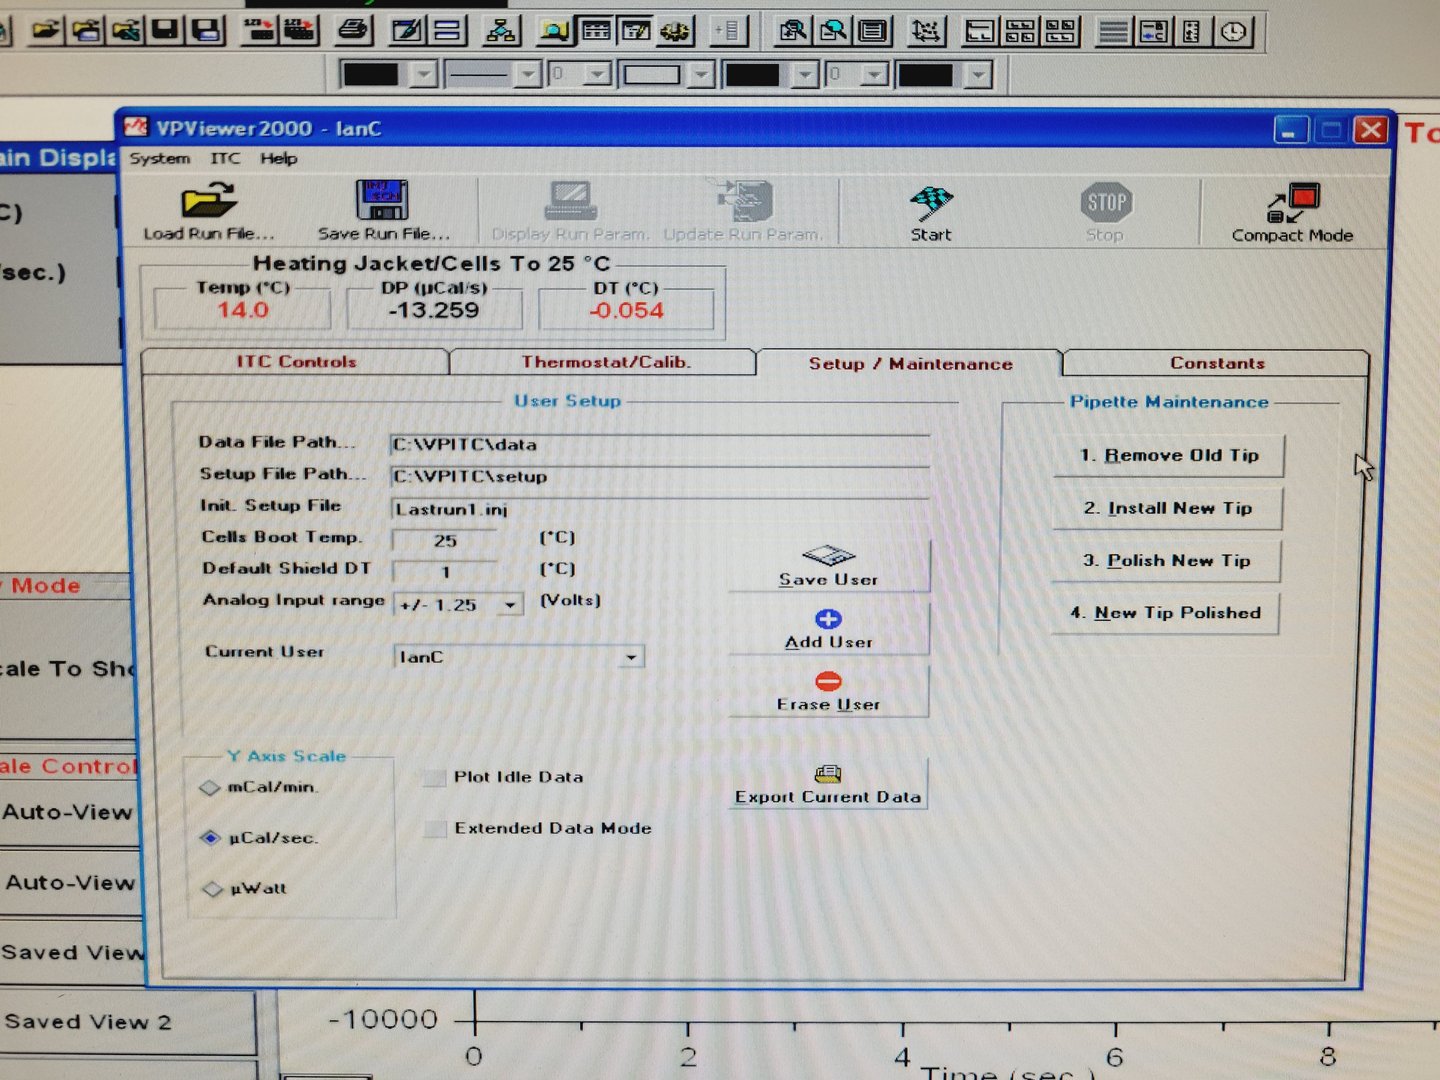Click the horizontal lines list icon in toolbar
The width and height of the screenshot is (1440, 1080).
(1113, 32)
